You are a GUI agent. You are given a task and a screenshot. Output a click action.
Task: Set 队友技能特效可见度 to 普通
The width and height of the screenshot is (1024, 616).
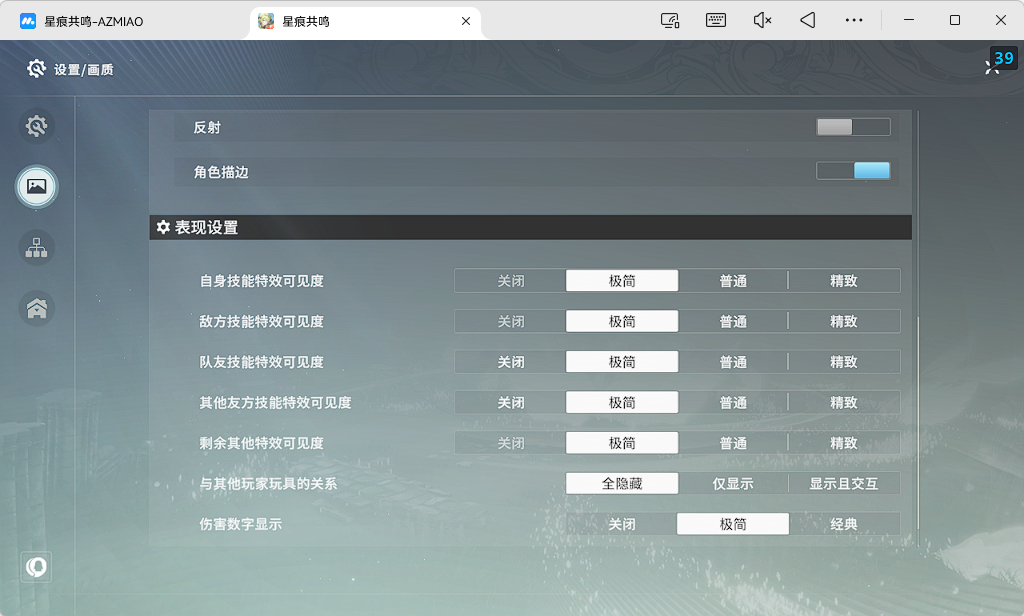tap(733, 362)
